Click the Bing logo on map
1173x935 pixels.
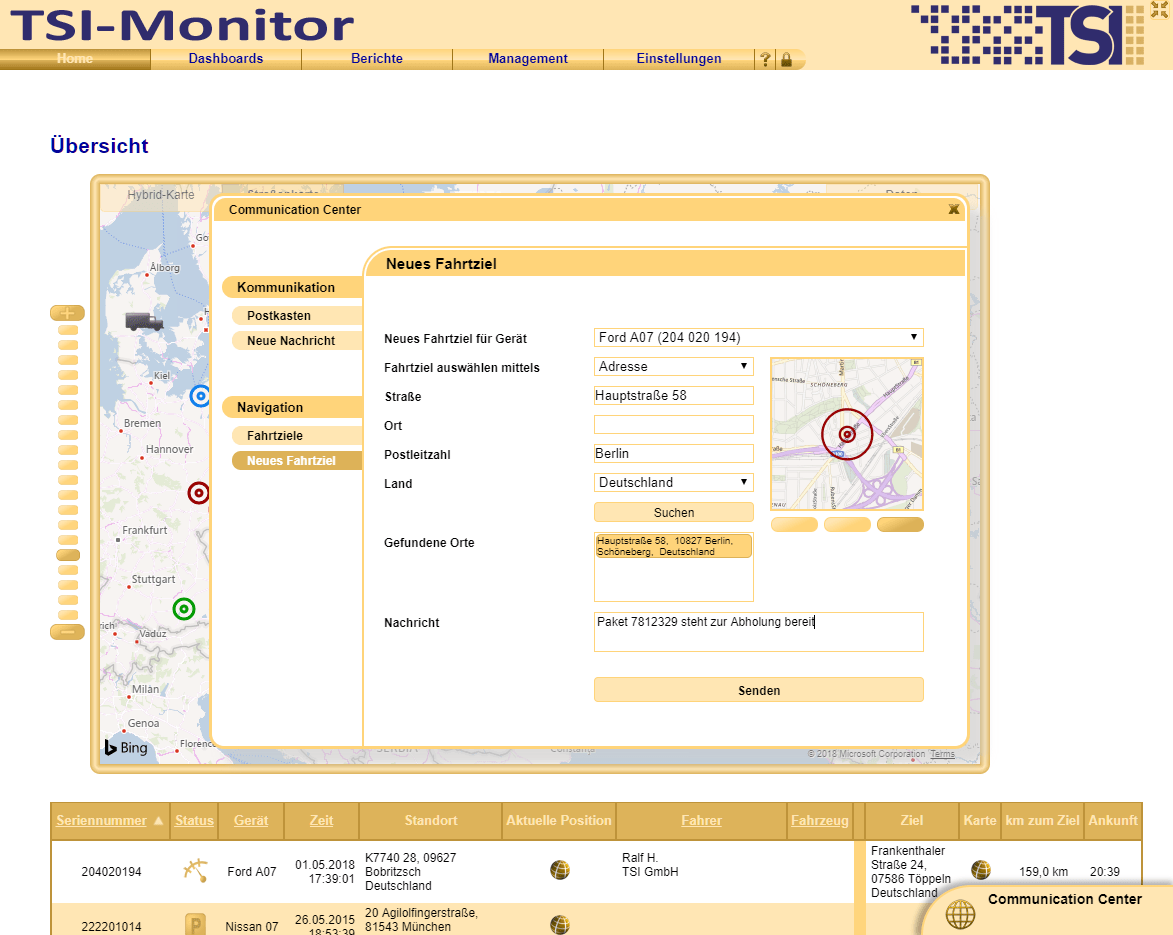pyautogui.click(x=126, y=747)
